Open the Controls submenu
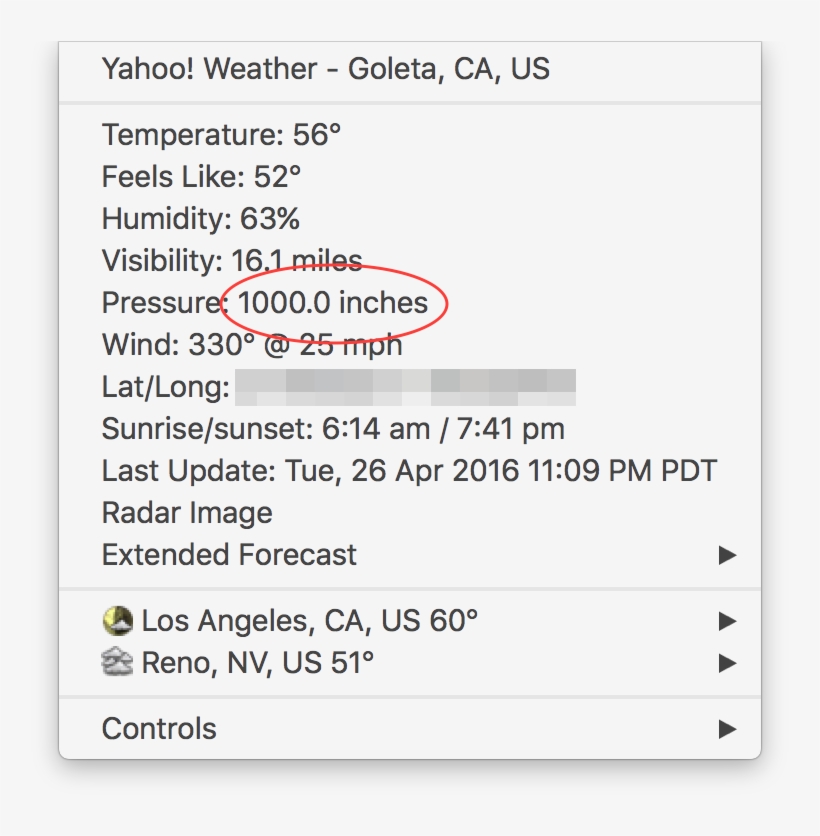This screenshot has height=836, width=820. 729,728
